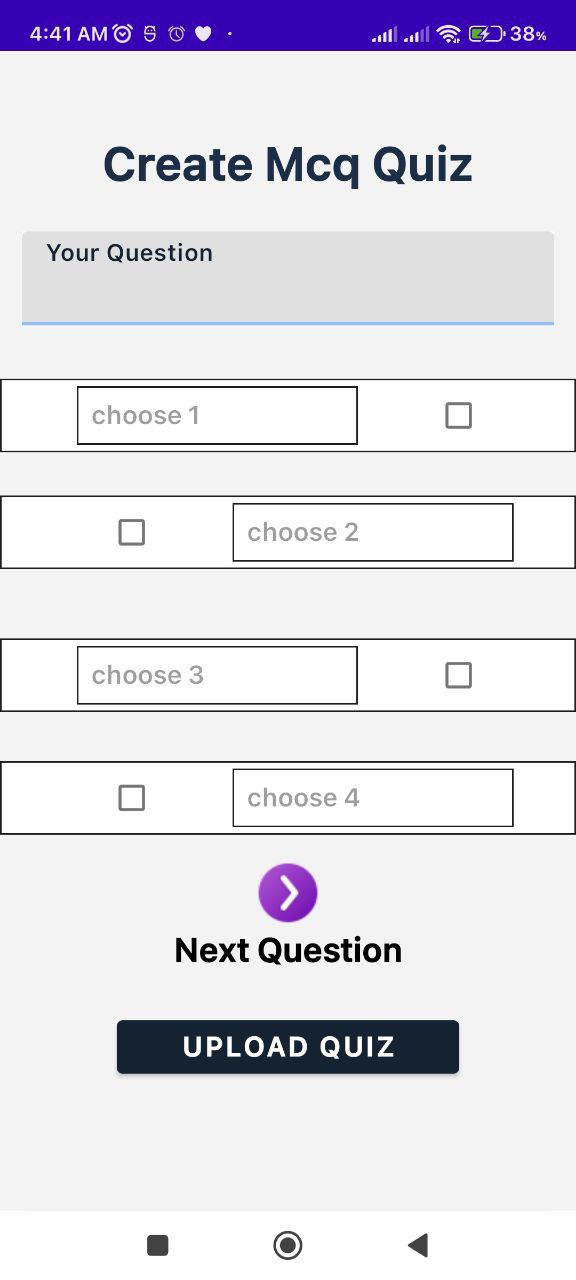This screenshot has height=1280, width=576.
Task: Check the checkbox beside choose 2
Action: pos(132,532)
